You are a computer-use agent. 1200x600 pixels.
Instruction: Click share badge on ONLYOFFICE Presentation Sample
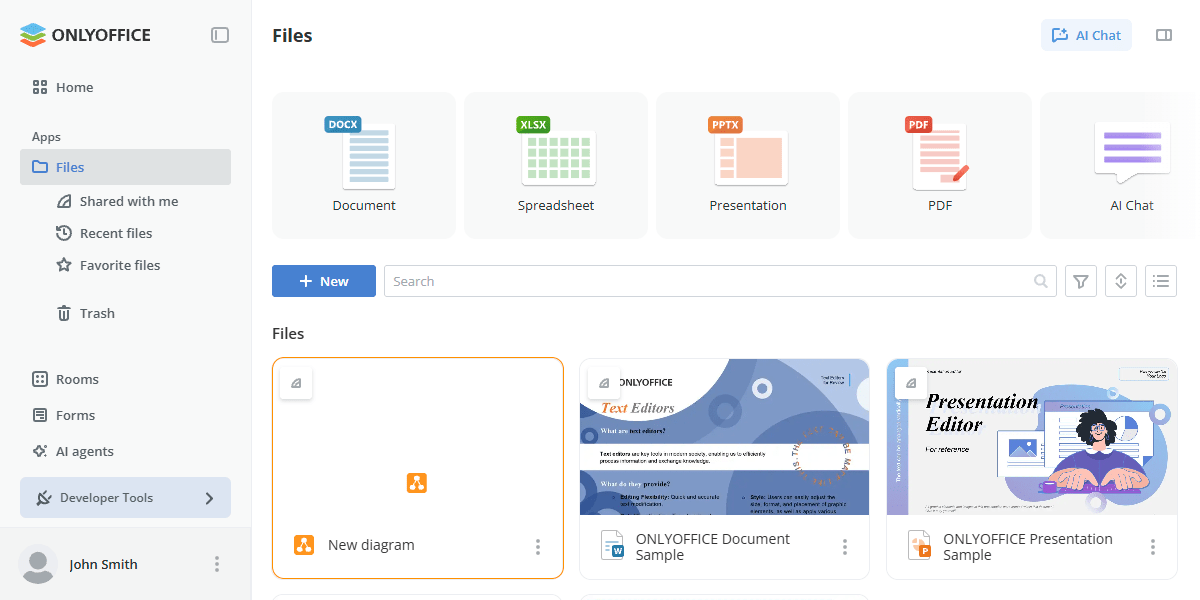(x=910, y=383)
